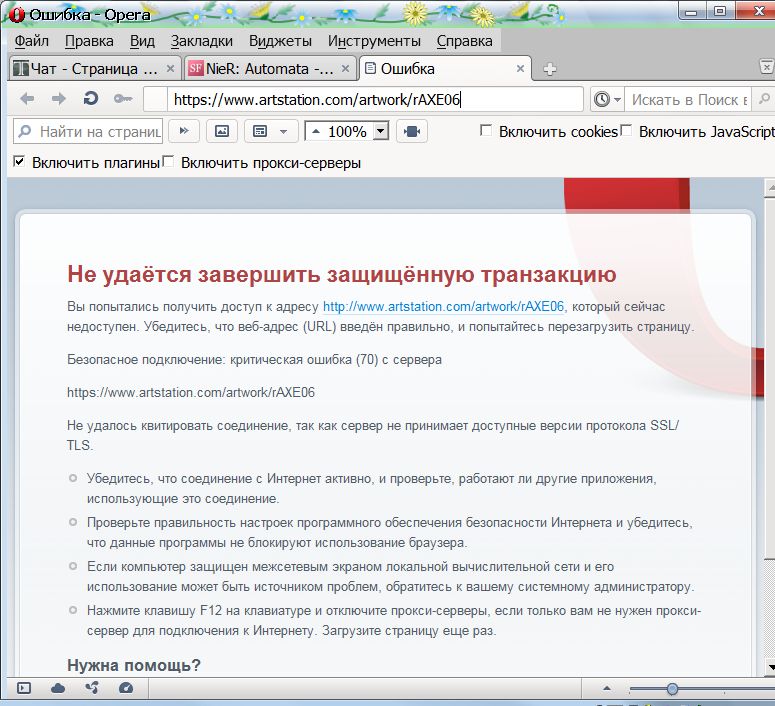Click the Найти на странице field

88,131
